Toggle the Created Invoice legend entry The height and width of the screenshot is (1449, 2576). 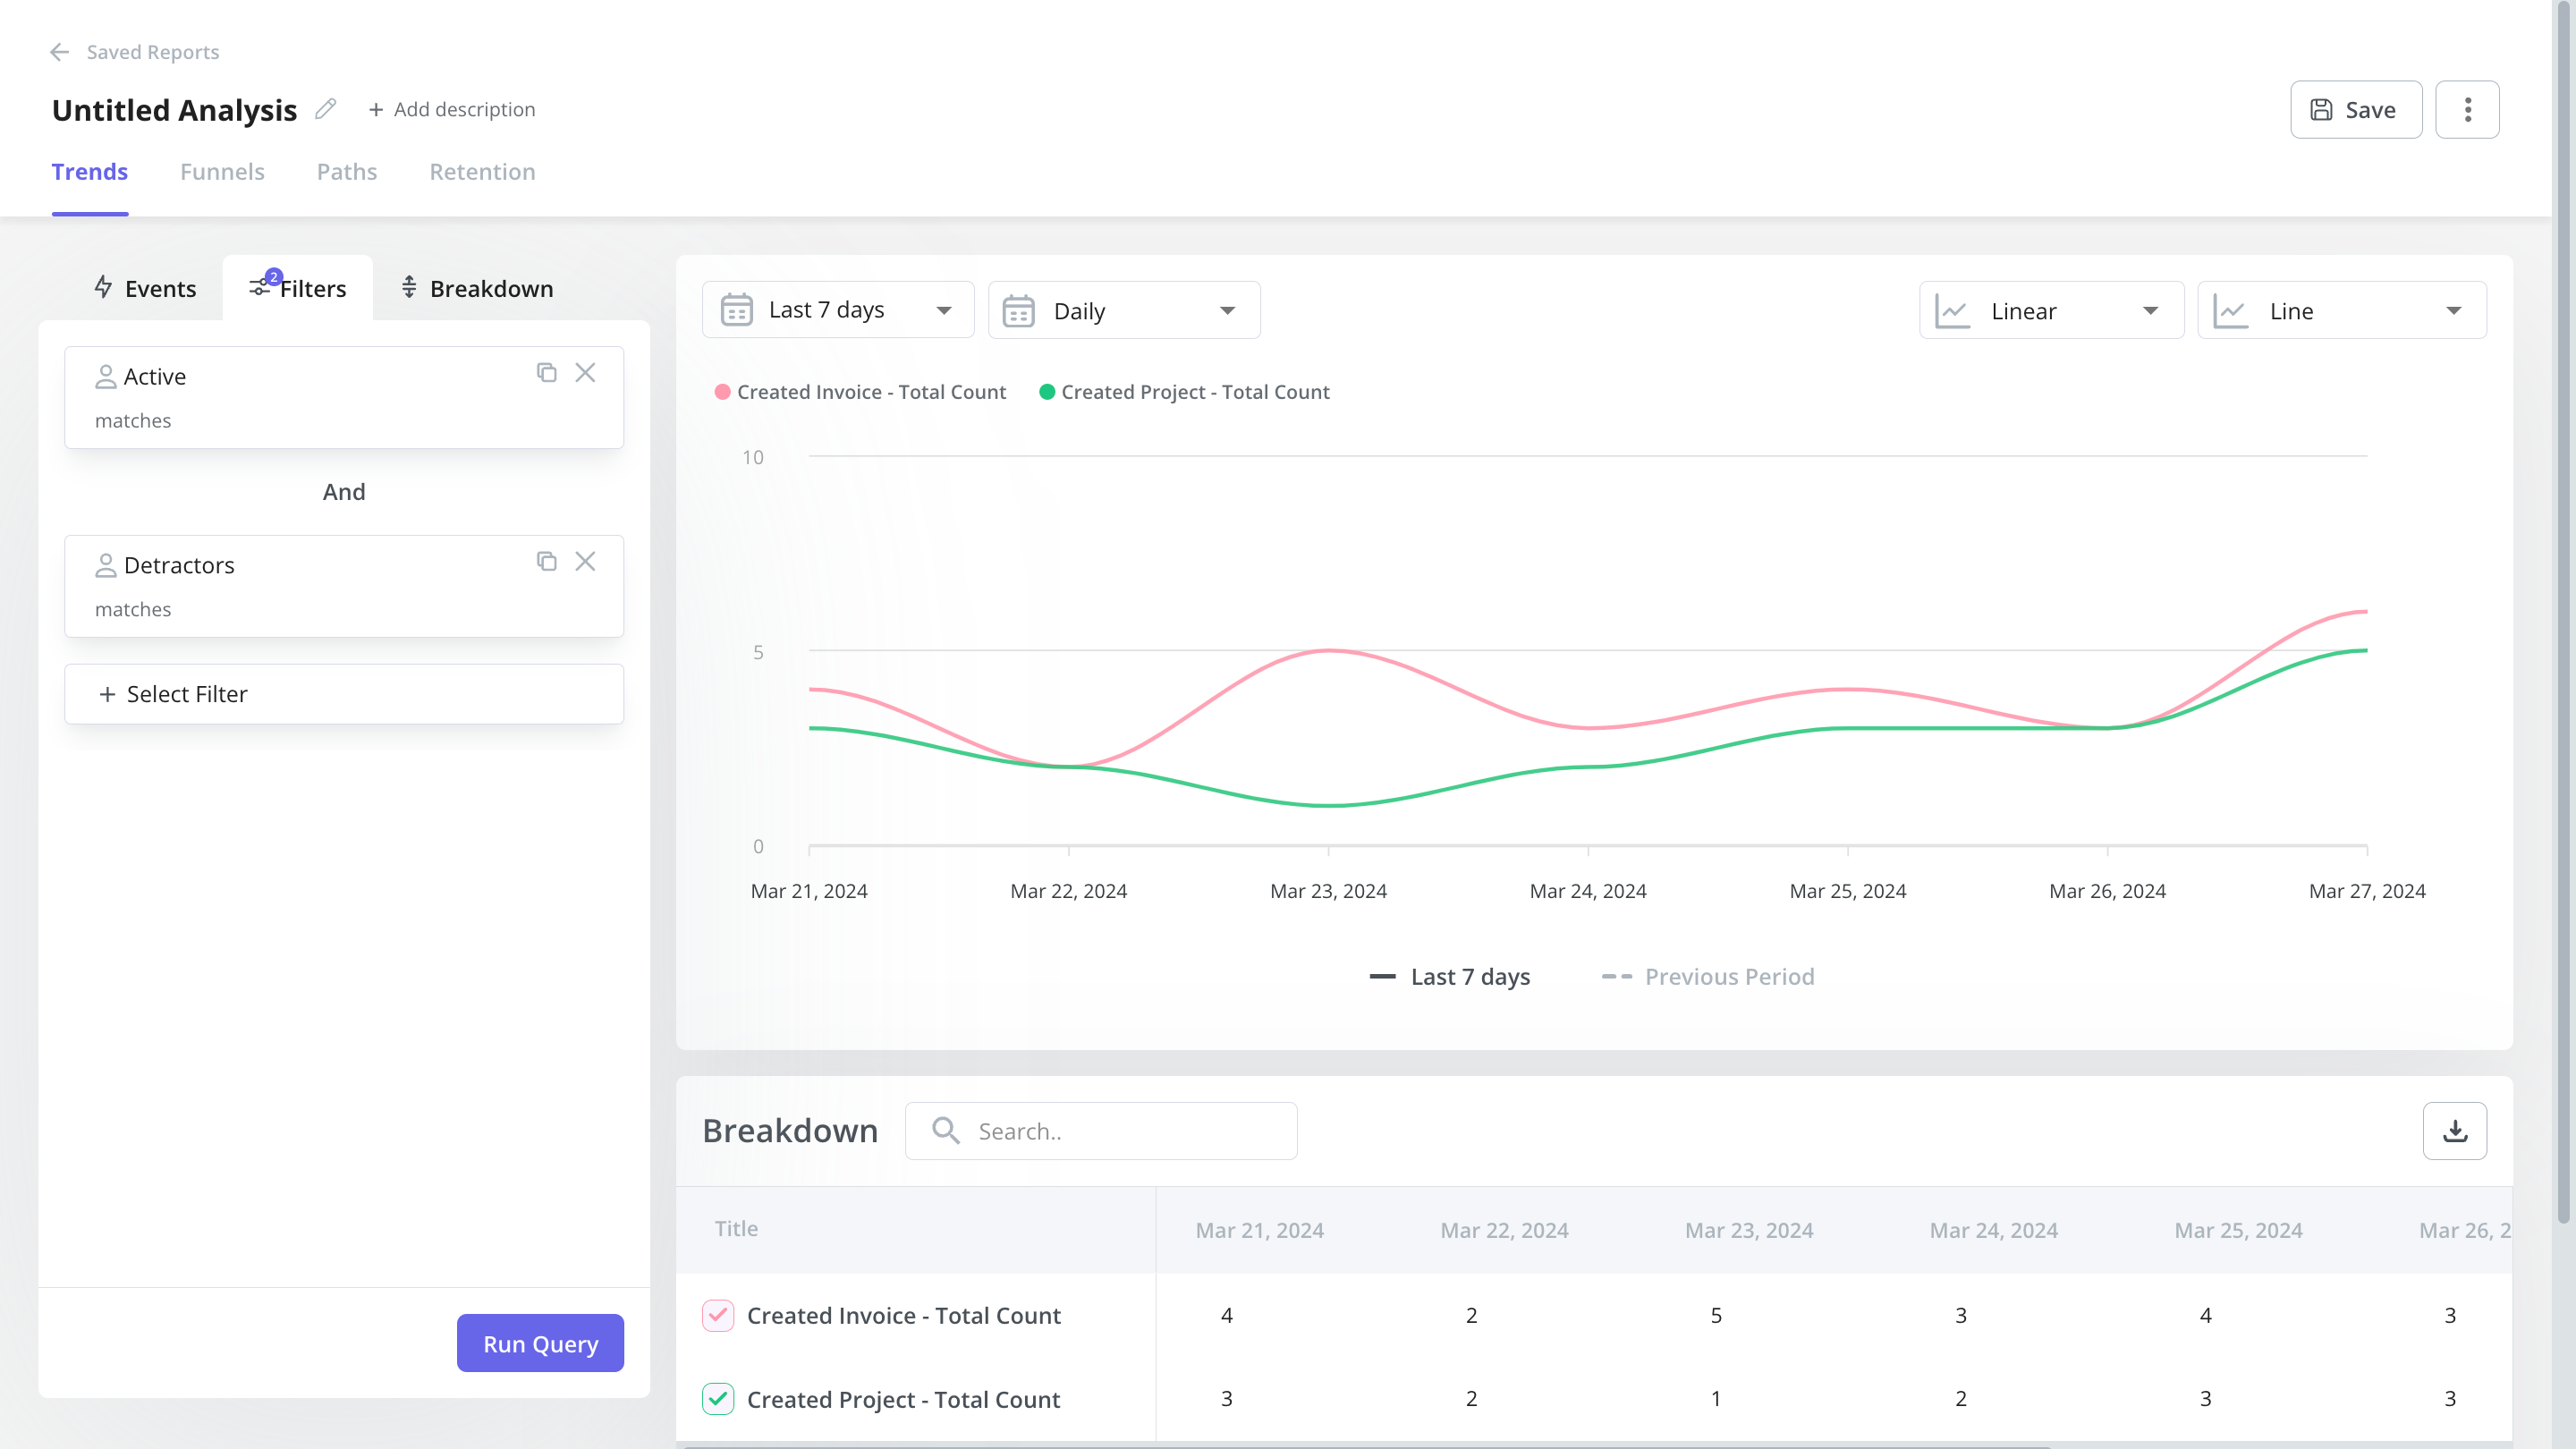[859, 391]
